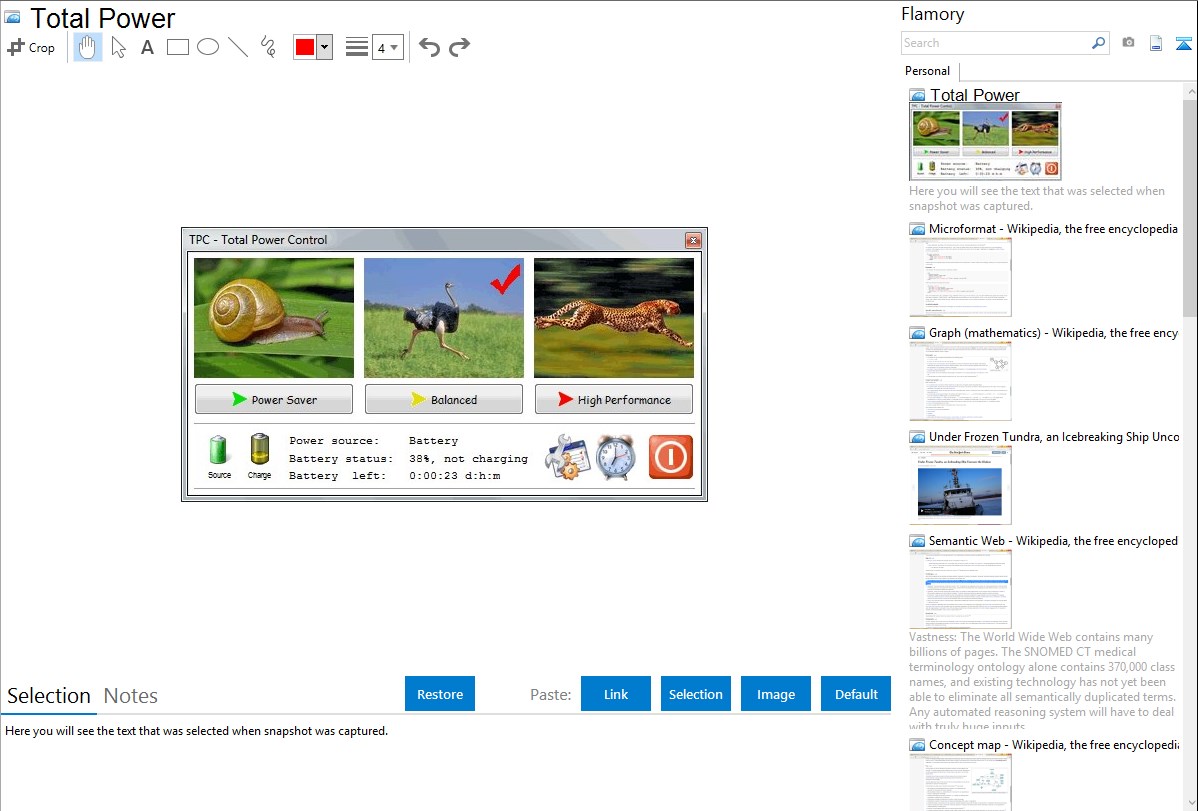The height and width of the screenshot is (811, 1198).
Task: Click the green Source battery icon
Action: pos(219,450)
